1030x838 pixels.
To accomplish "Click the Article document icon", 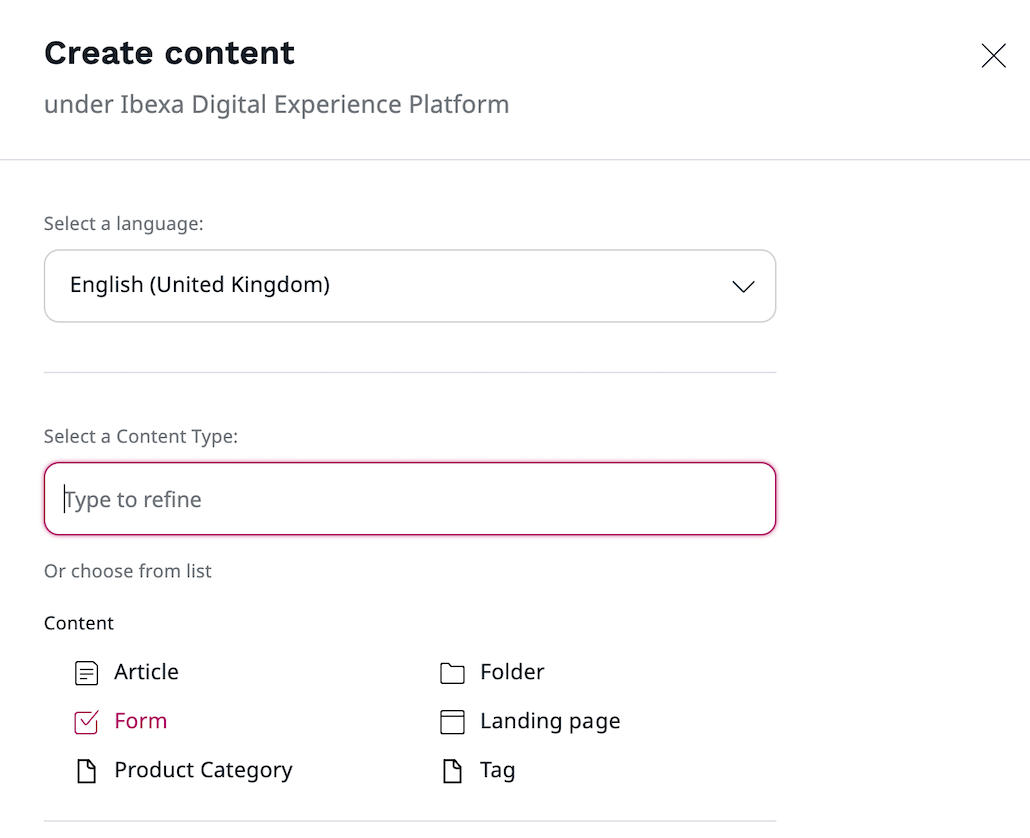I will coord(87,673).
